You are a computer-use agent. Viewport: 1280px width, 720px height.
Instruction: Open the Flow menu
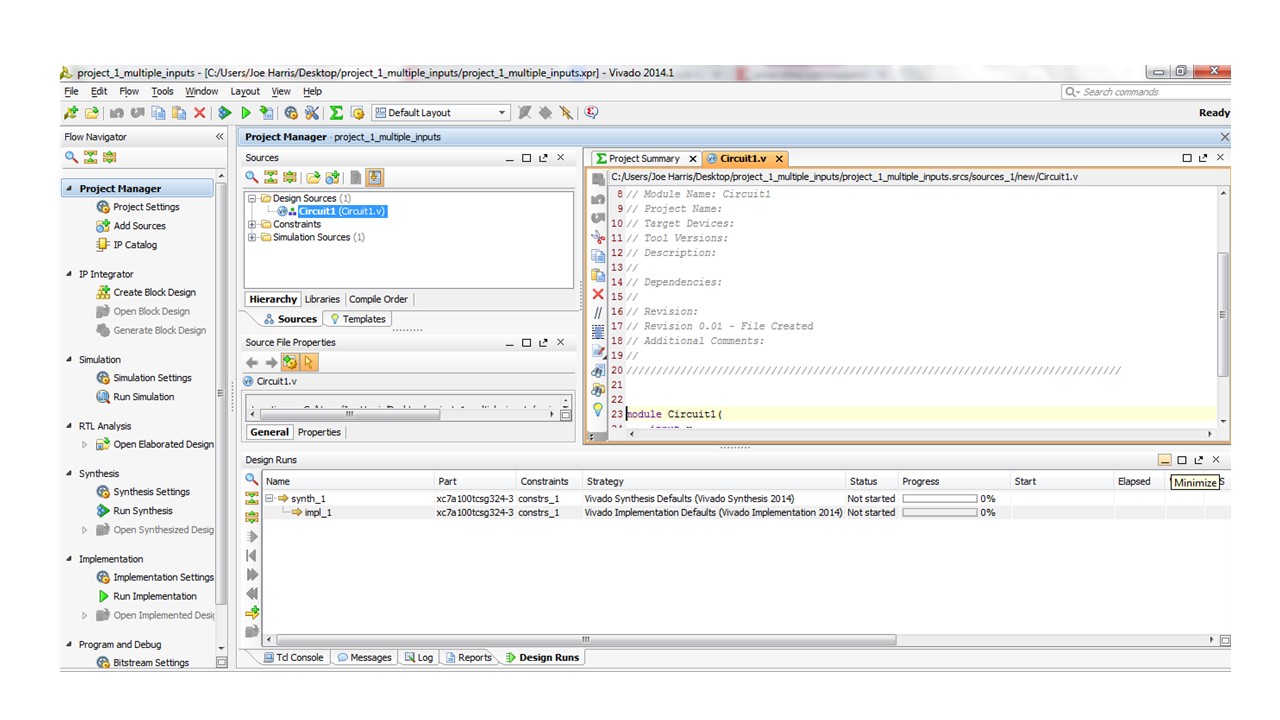[x=129, y=91]
